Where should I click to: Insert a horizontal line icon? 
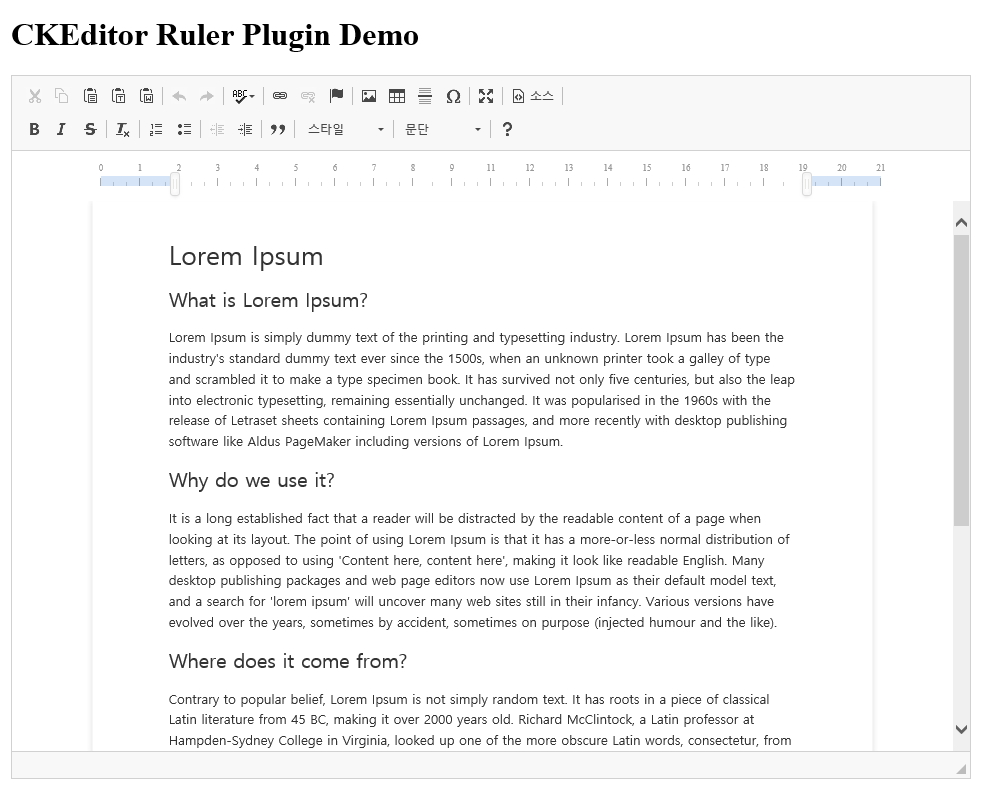[x=425, y=96]
